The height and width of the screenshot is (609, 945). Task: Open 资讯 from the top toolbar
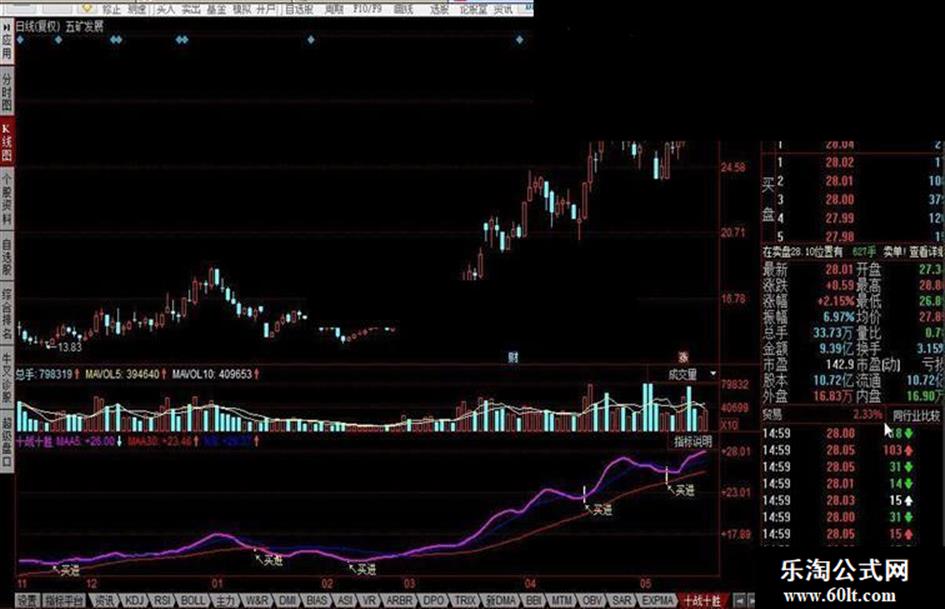click(503, 9)
